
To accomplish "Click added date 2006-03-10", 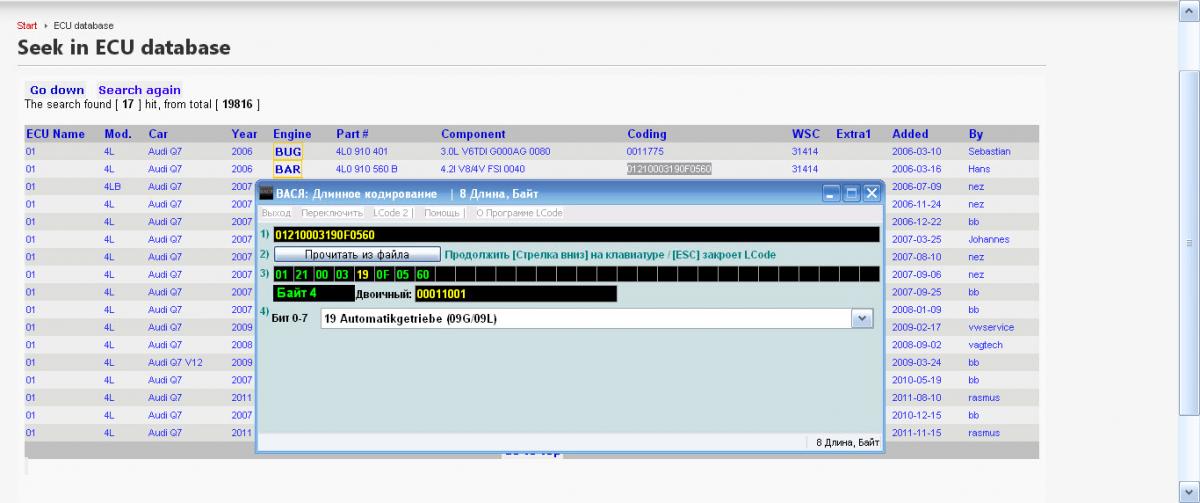I will point(916,151).
